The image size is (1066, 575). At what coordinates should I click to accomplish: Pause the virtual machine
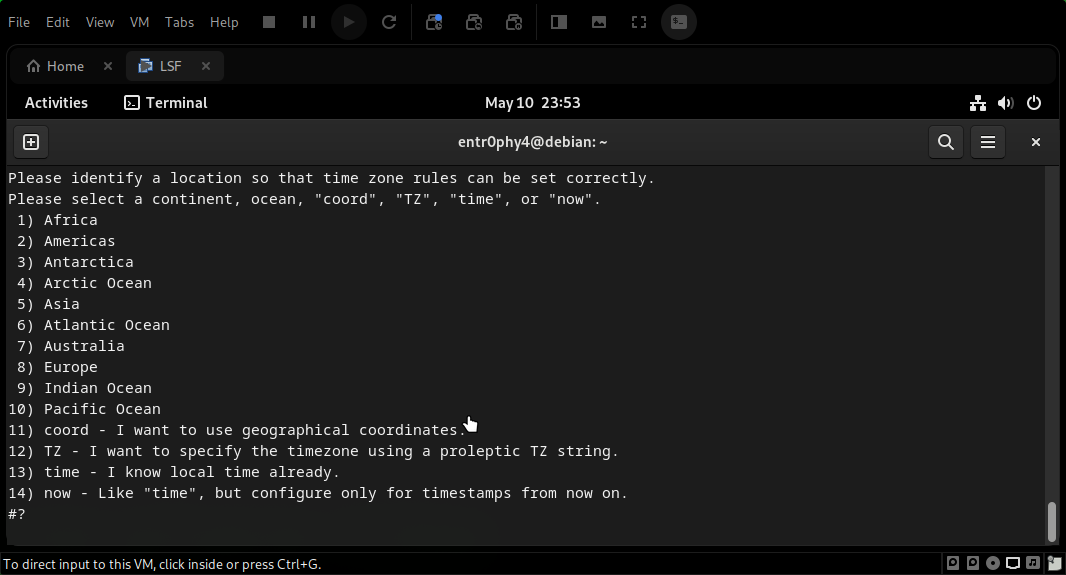coord(309,22)
